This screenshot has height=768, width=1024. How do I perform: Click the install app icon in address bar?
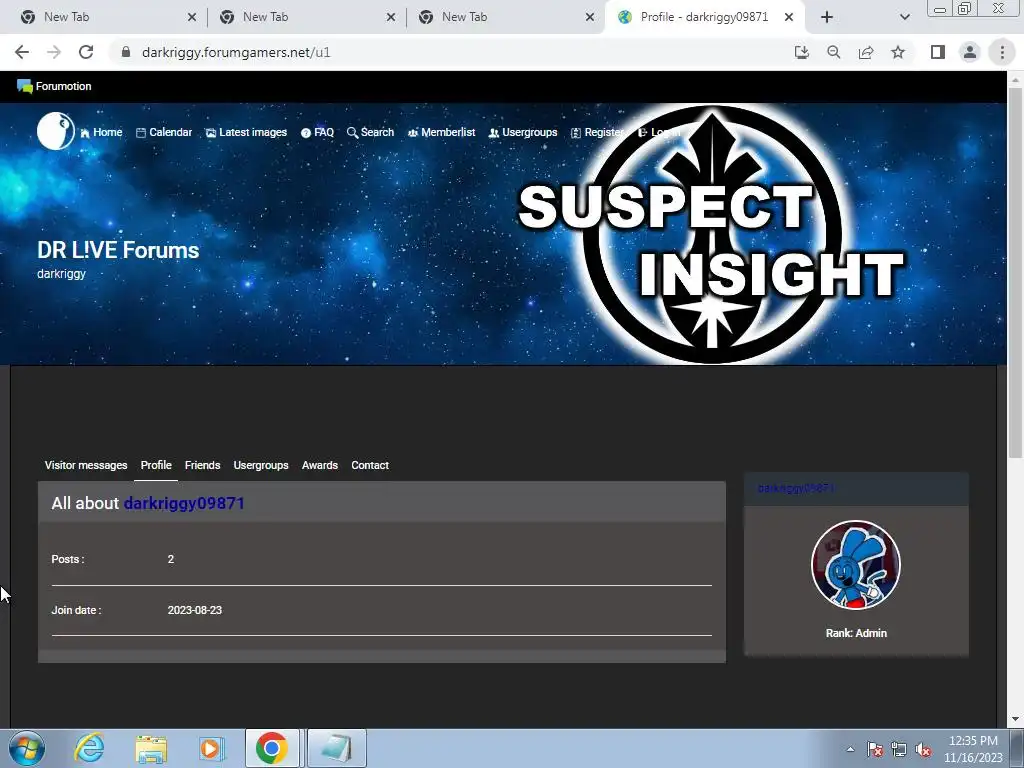(x=801, y=52)
